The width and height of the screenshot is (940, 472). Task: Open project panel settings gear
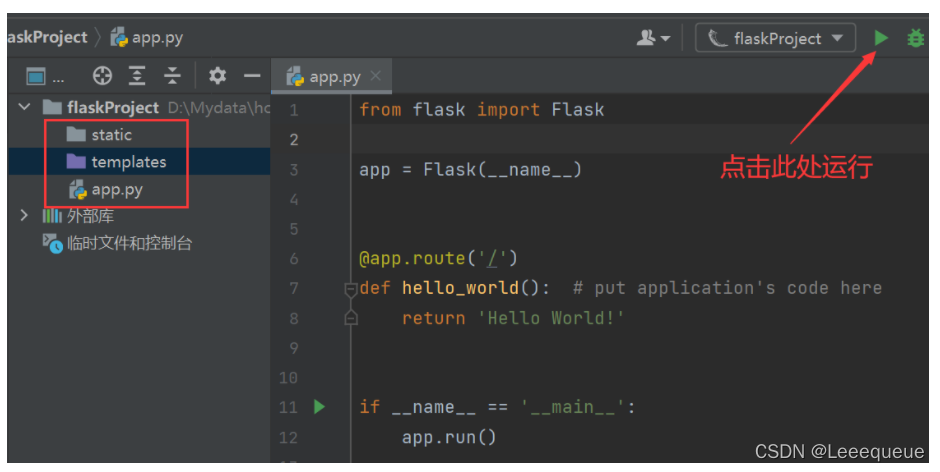tap(217, 76)
